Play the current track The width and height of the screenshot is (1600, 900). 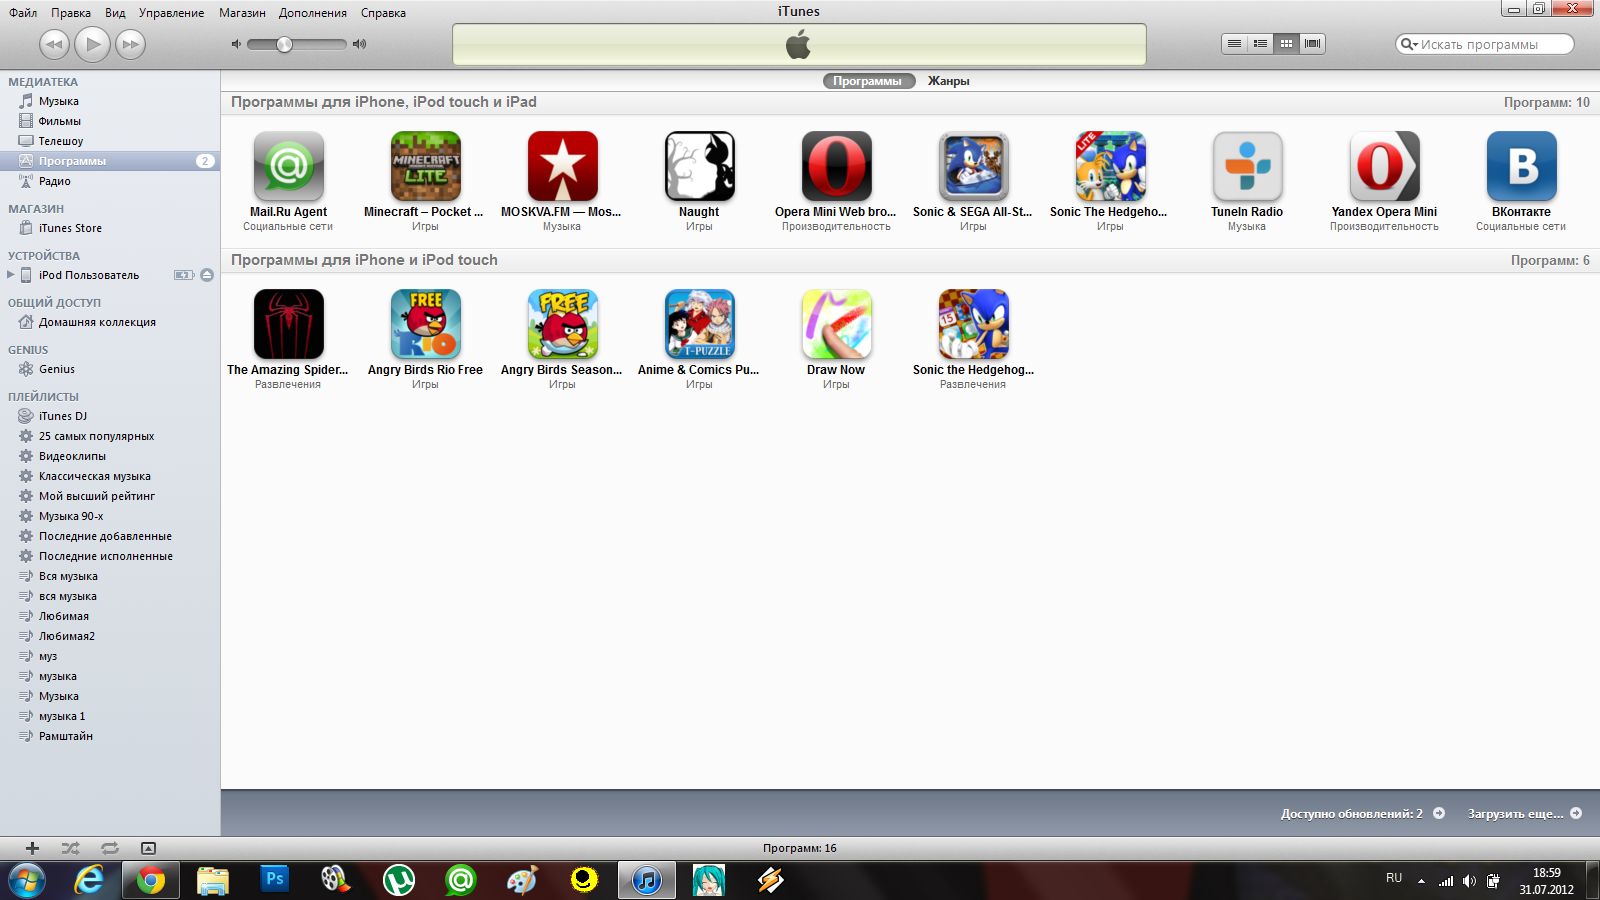[92, 44]
